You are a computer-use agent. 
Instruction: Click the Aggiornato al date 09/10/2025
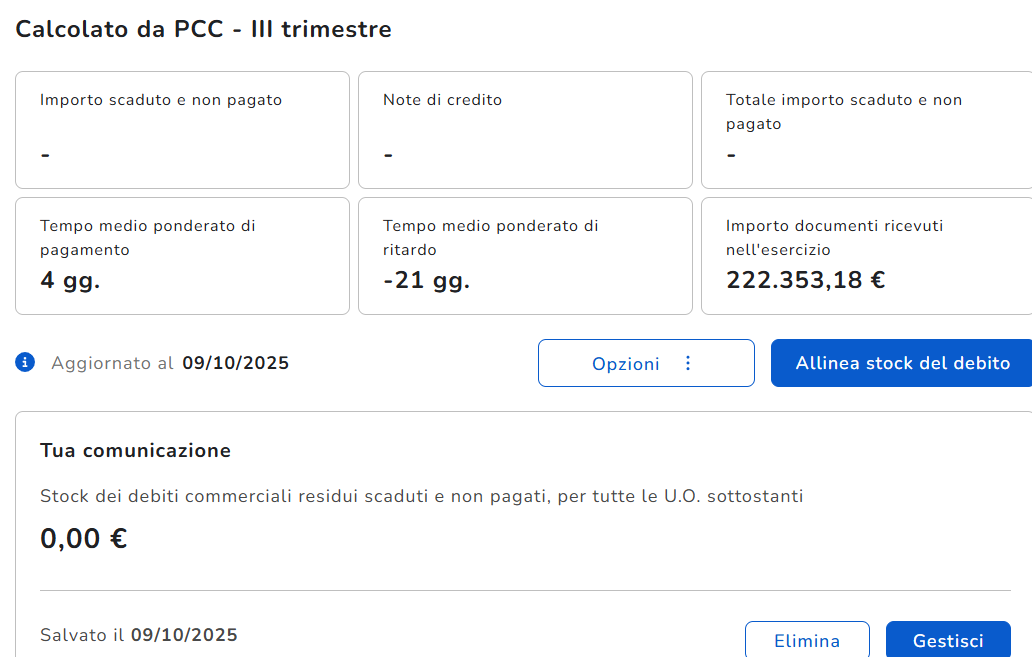(x=235, y=363)
